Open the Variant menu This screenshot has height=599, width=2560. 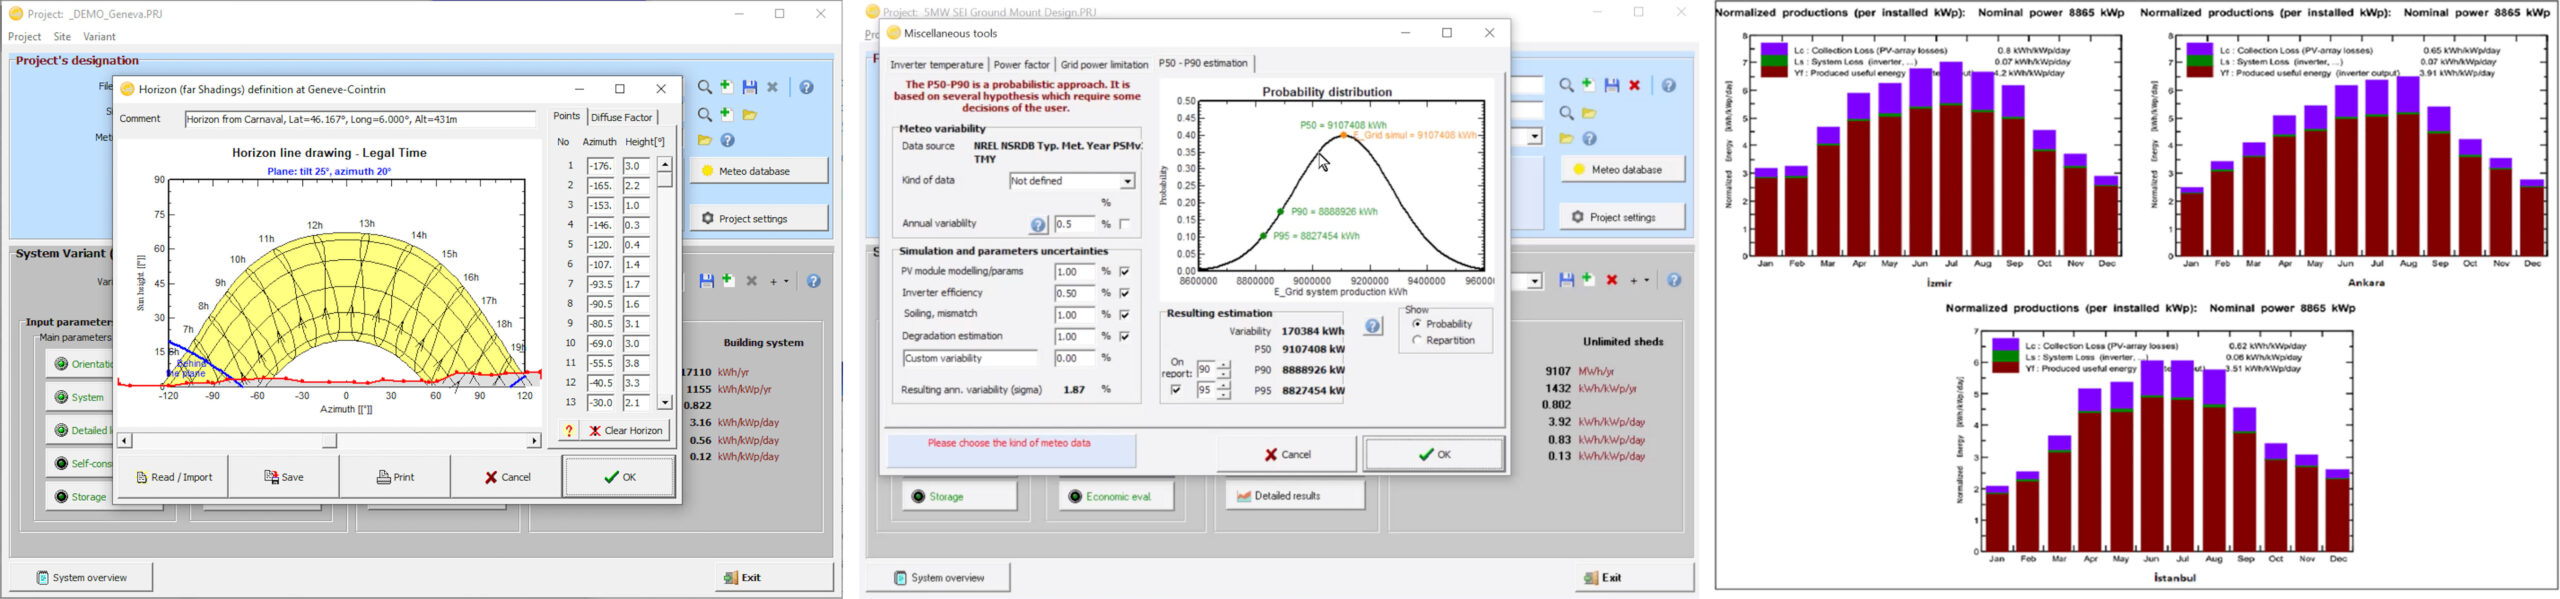tap(99, 37)
